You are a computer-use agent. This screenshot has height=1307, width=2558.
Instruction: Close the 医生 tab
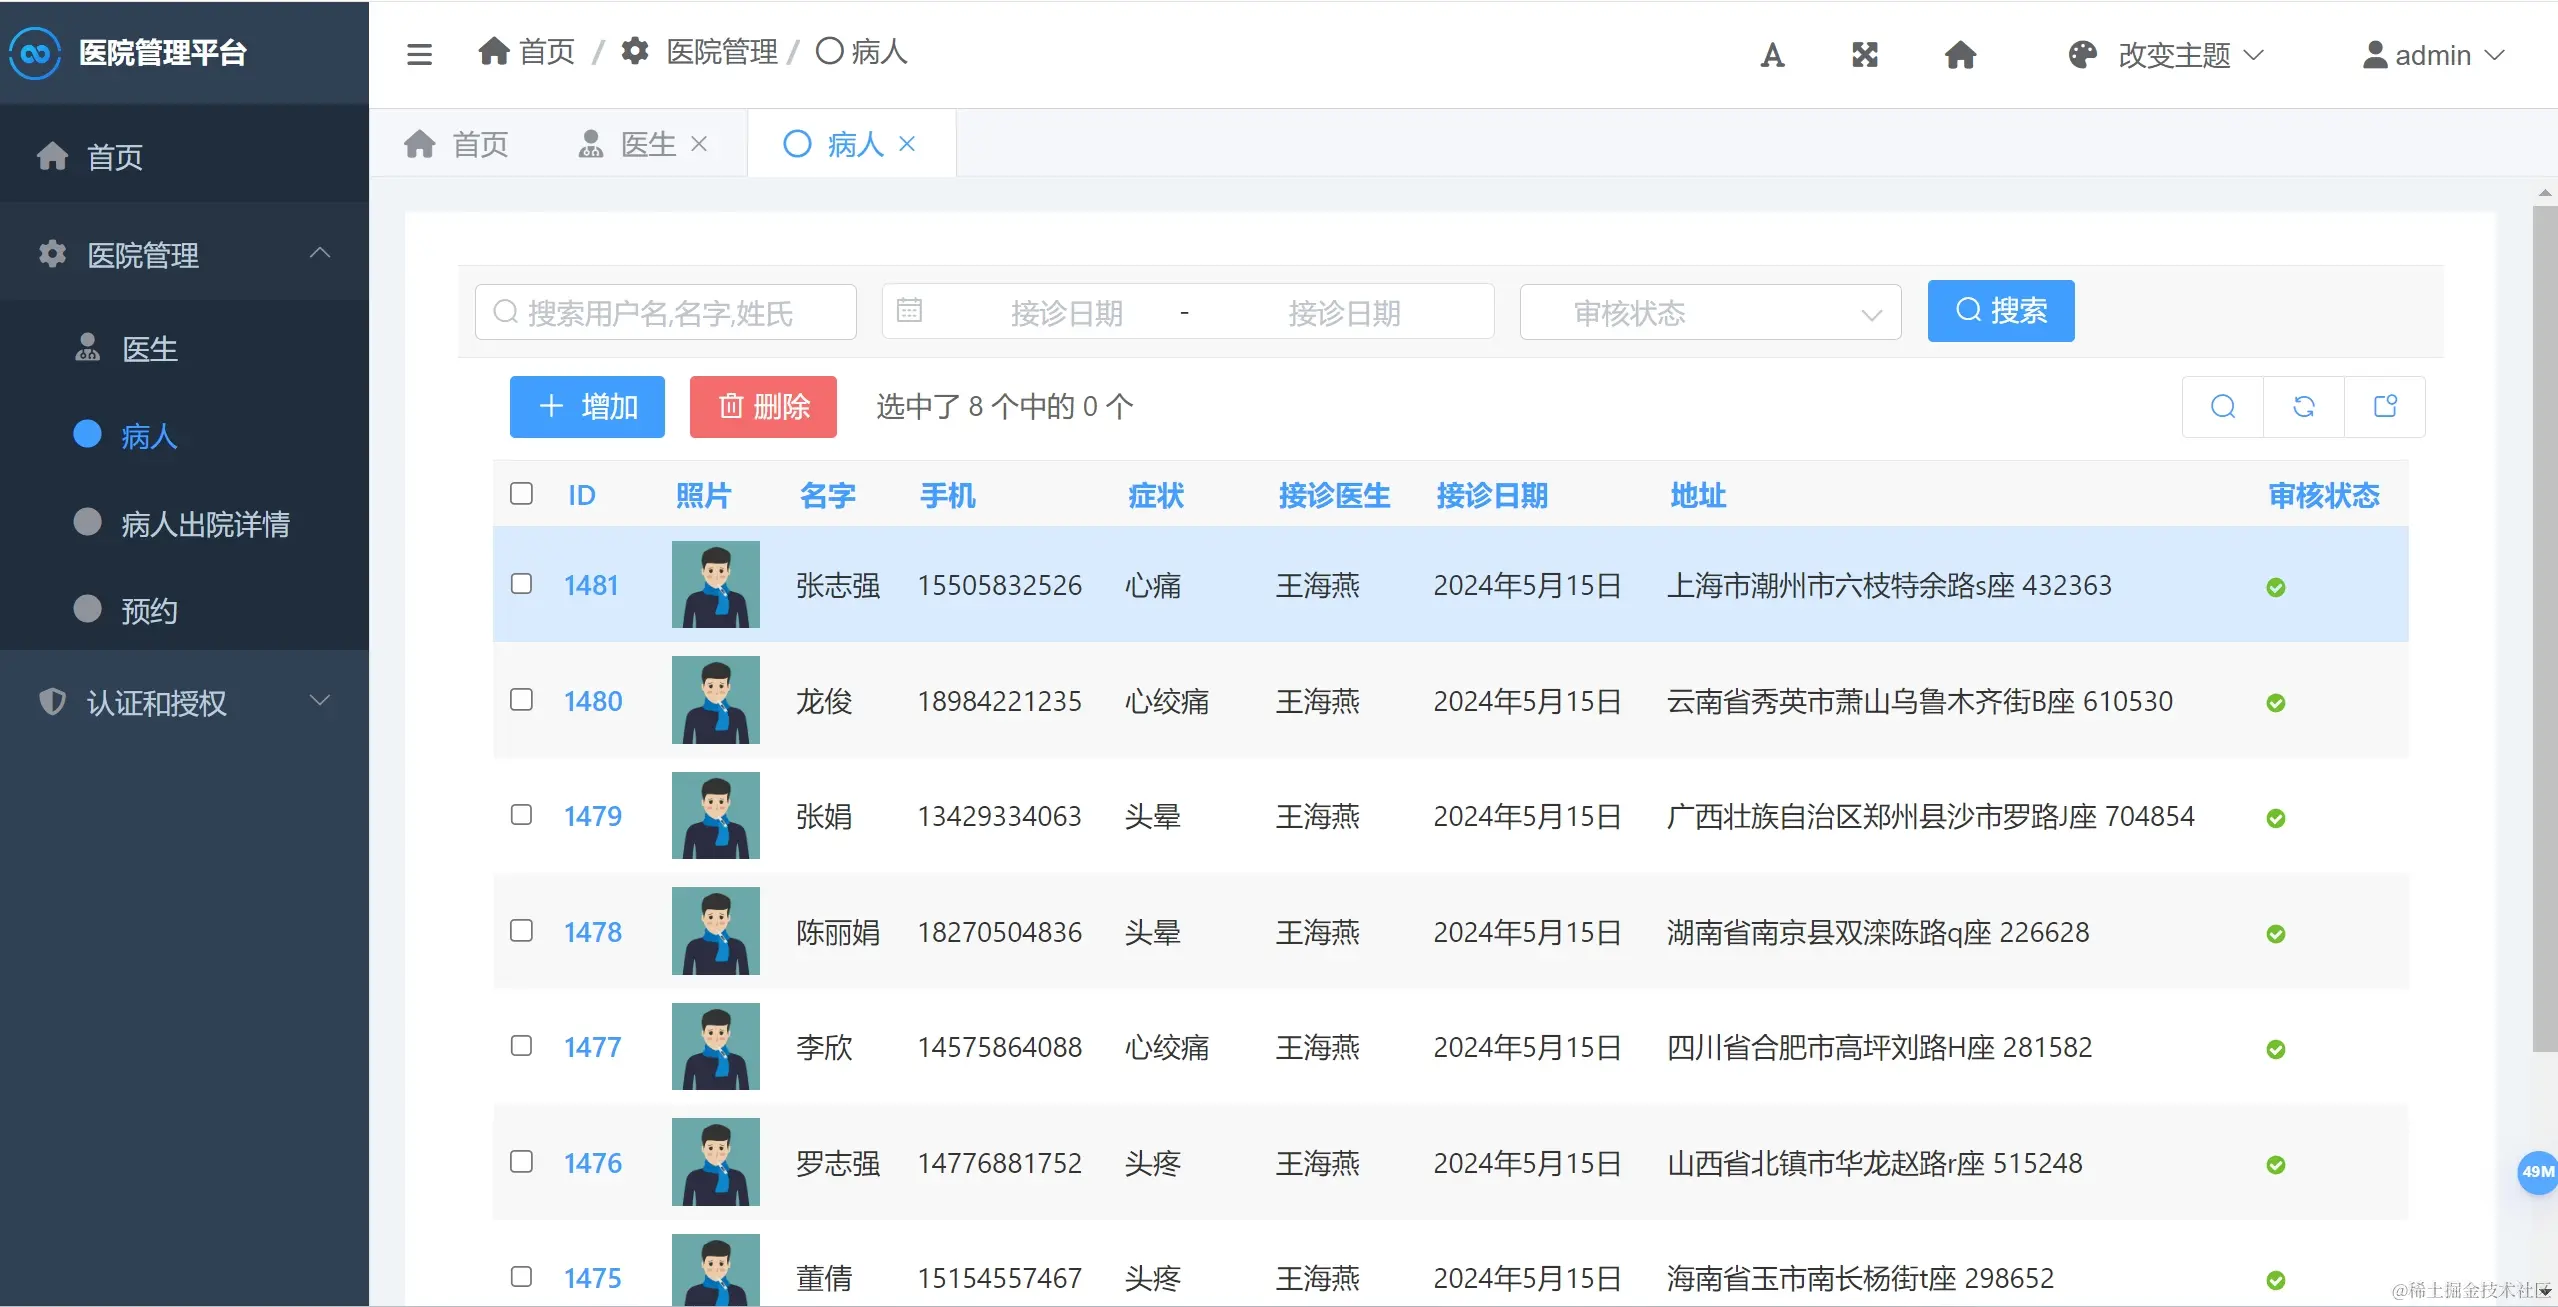tap(699, 144)
